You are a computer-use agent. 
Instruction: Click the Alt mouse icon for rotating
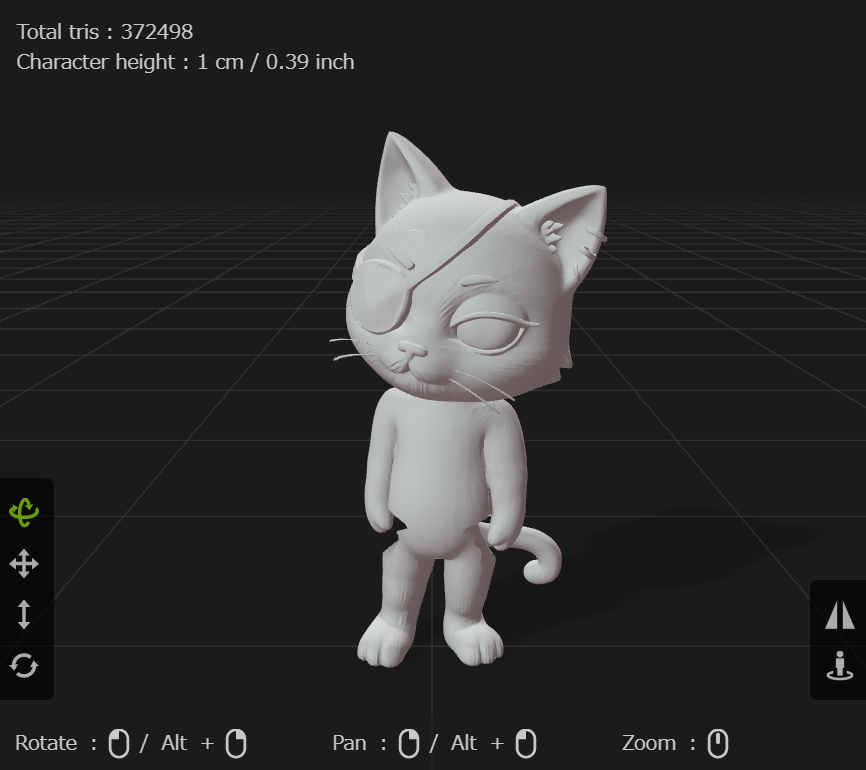point(236,743)
